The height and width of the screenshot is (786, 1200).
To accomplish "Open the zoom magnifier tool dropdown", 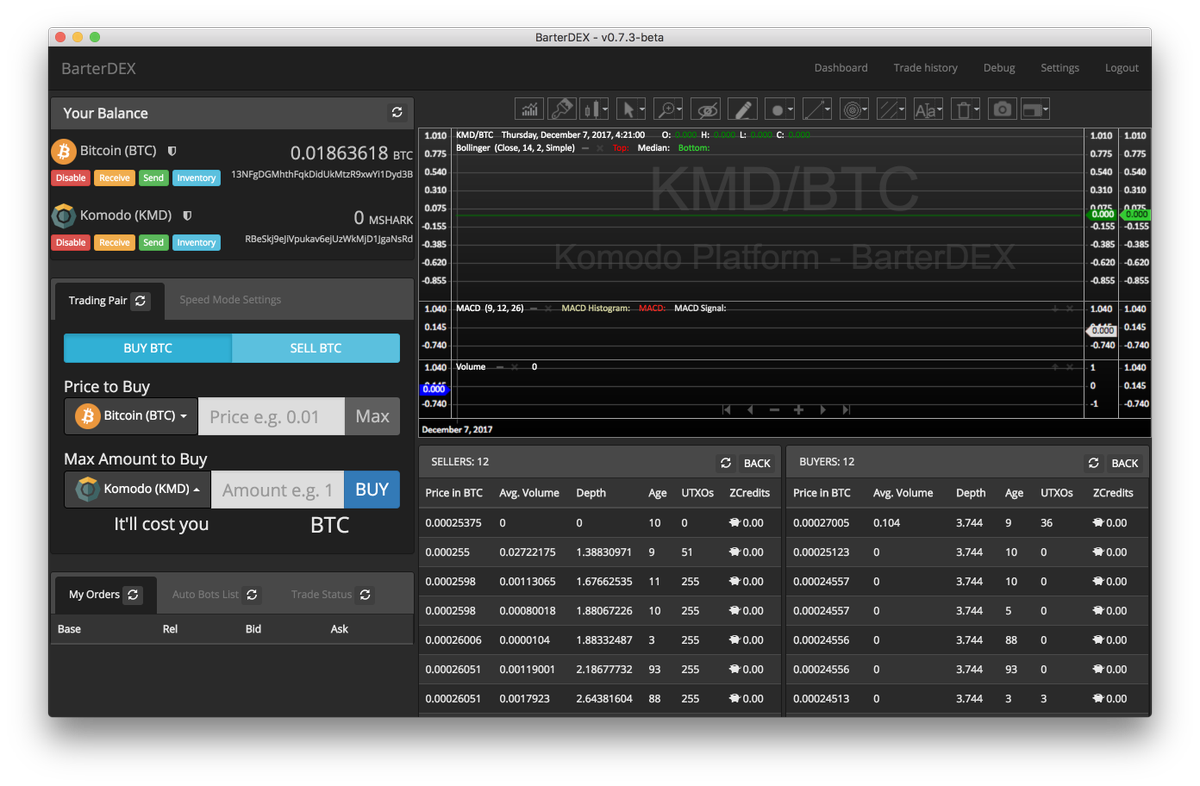I will pos(668,109).
